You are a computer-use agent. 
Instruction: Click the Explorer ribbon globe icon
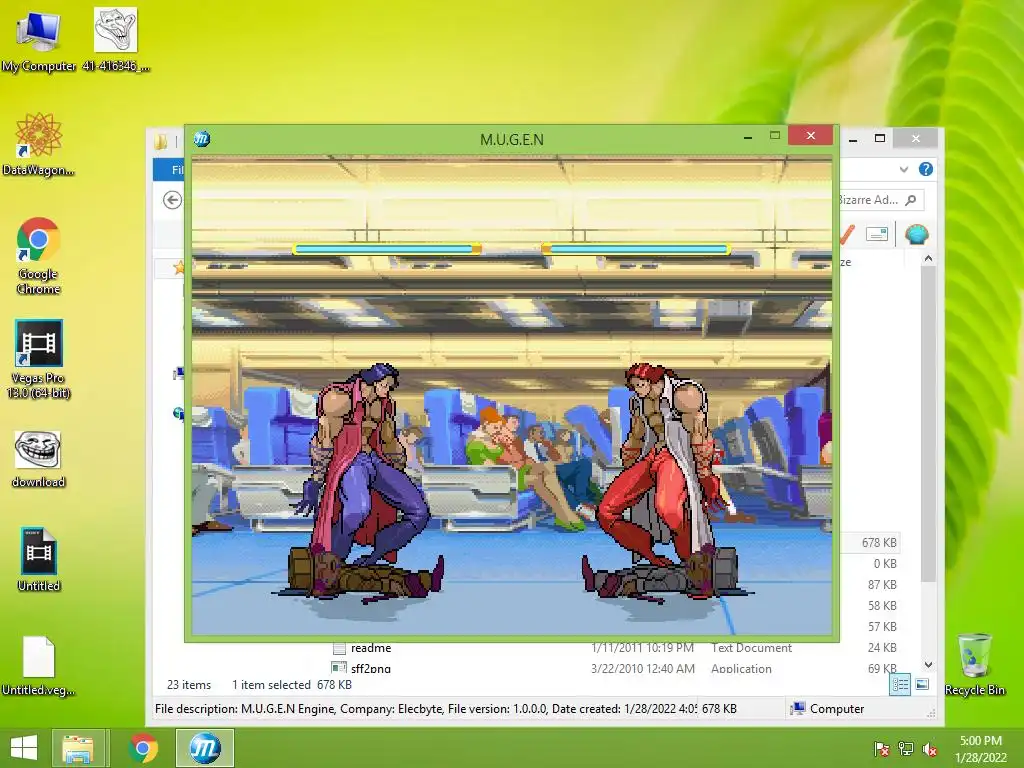tap(917, 234)
